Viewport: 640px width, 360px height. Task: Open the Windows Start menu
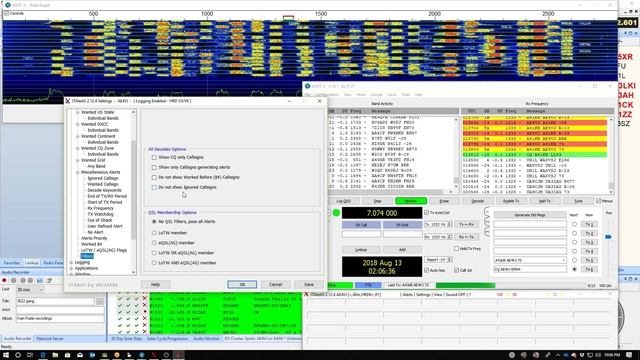6,355
